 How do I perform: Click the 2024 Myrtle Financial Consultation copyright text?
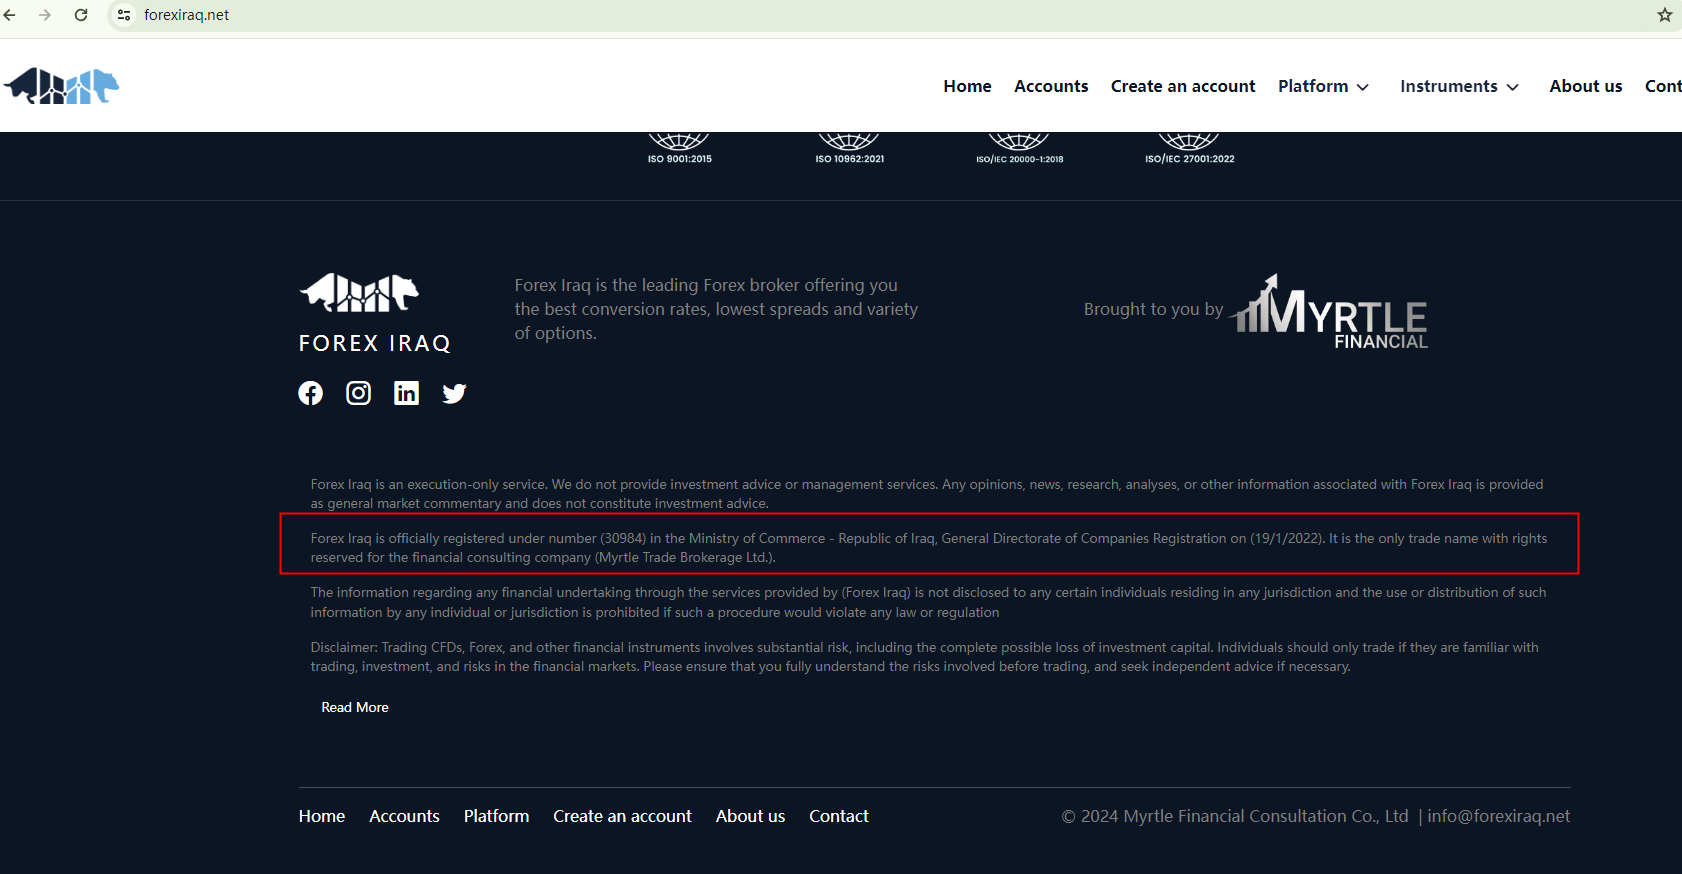(x=1235, y=816)
